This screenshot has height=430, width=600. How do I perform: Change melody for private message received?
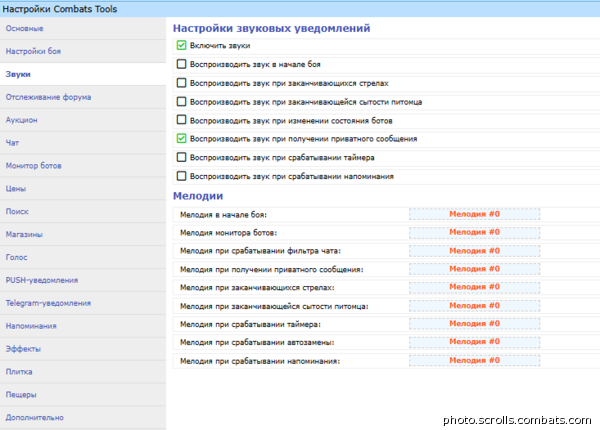474,268
